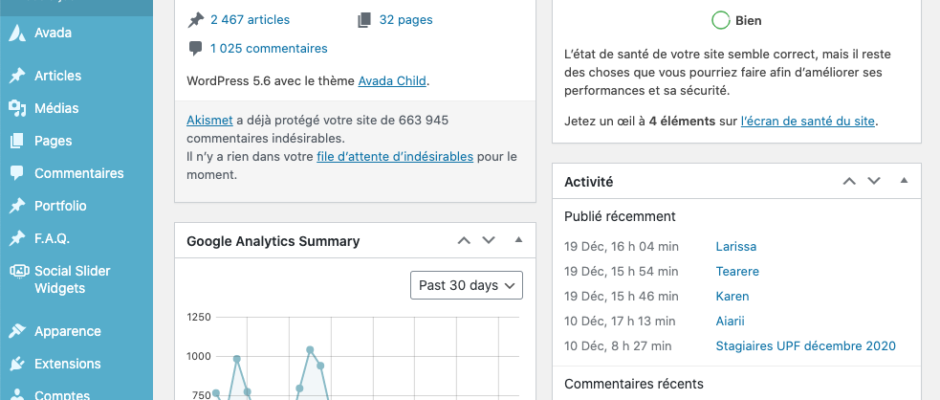Click the Portfolio pushpin icon in sidebar
This screenshot has height=400, width=940.
pyautogui.click(x=17, y=206)
